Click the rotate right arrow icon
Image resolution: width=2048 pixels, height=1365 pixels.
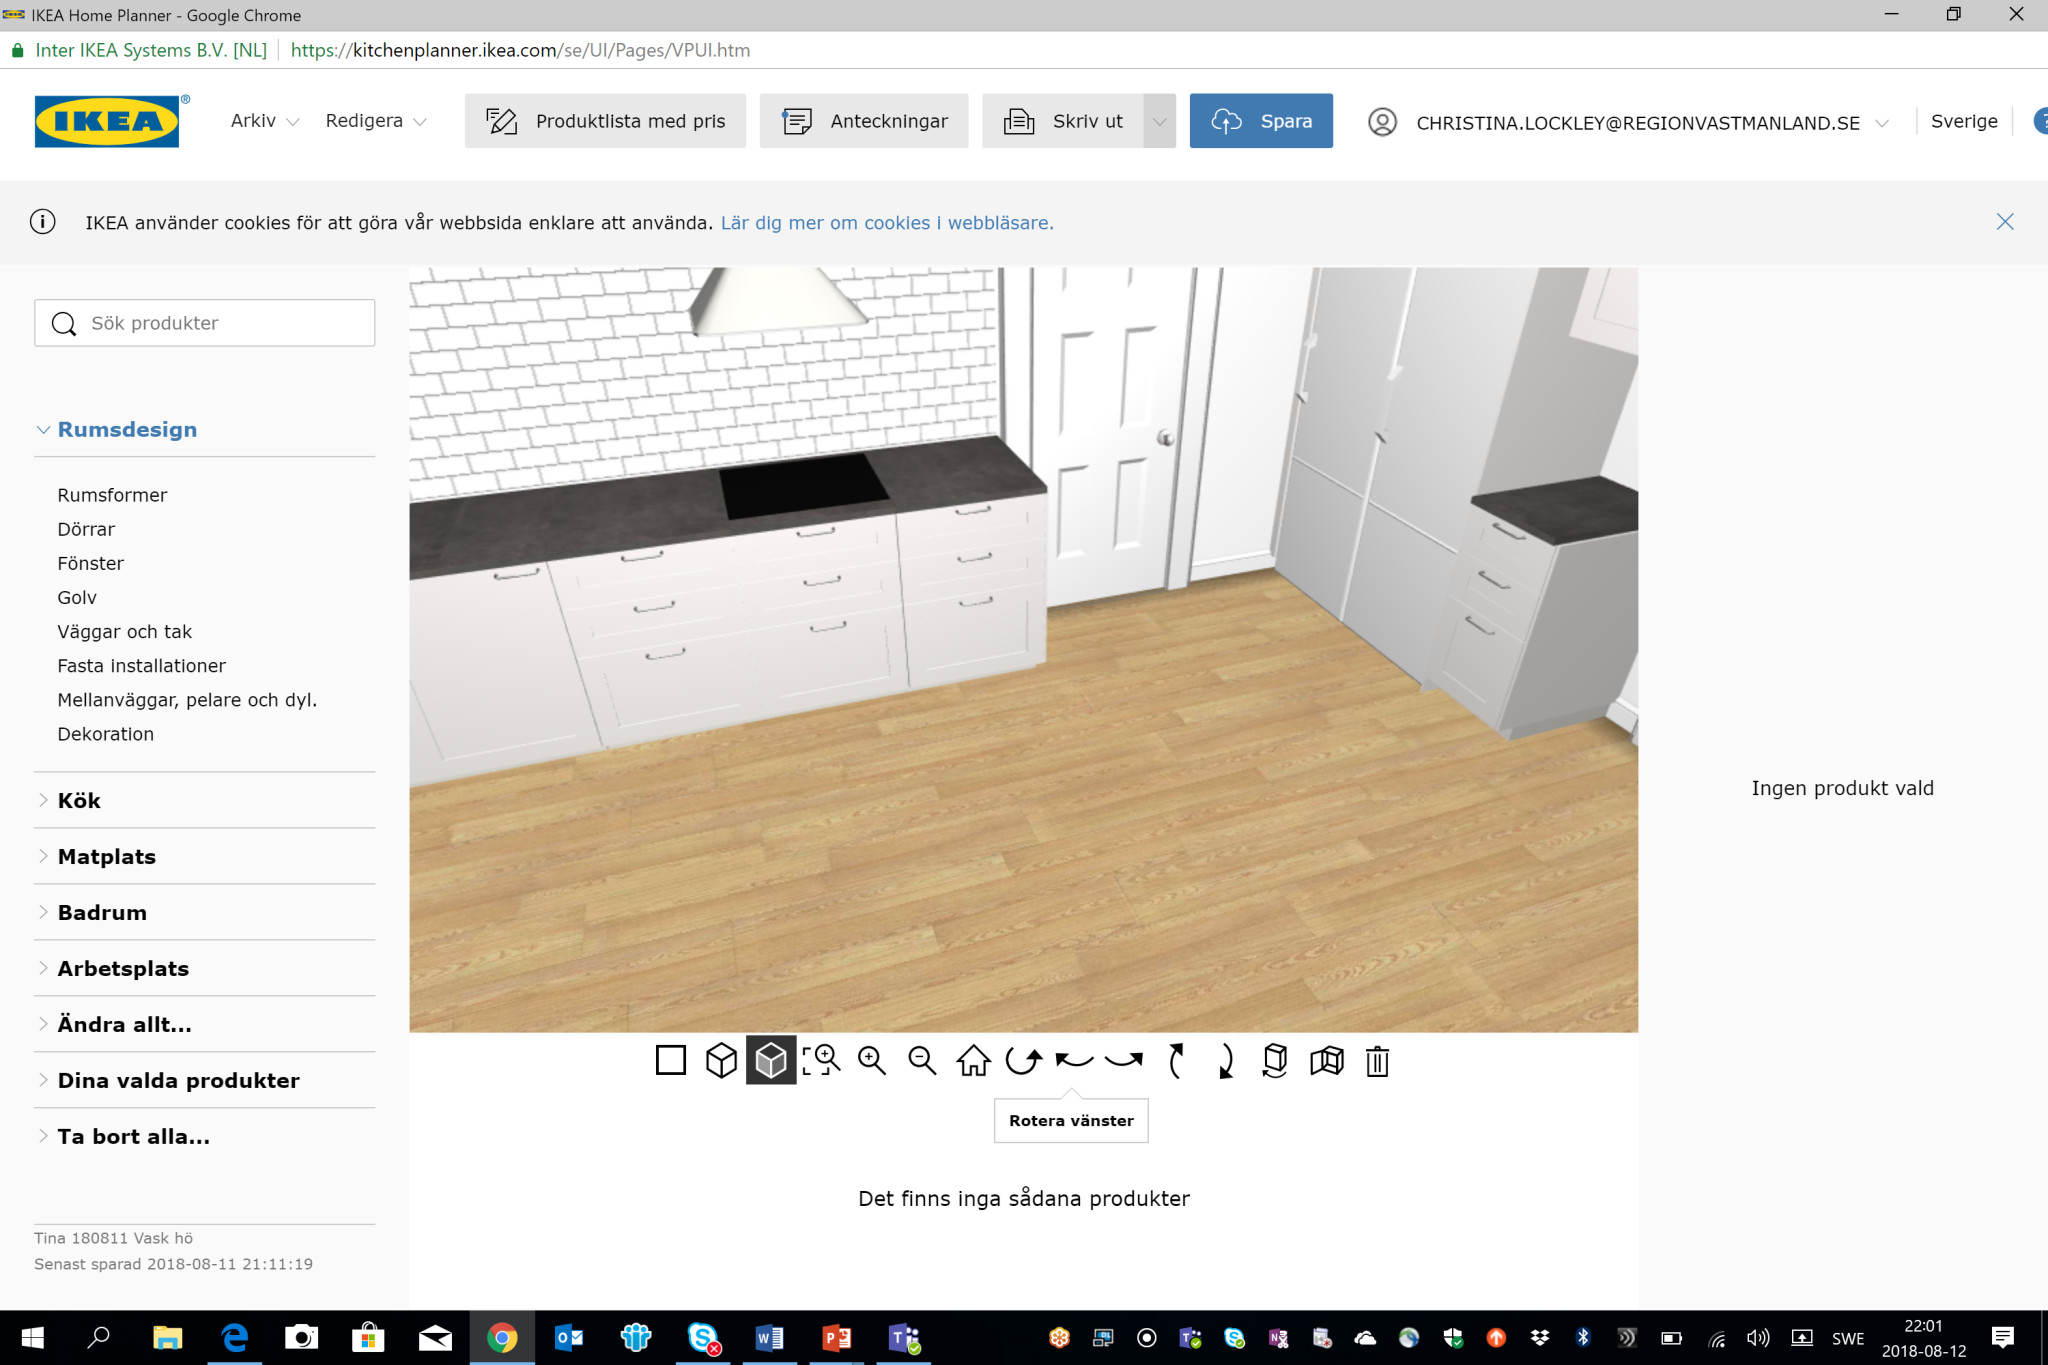pos(1124,1060)
